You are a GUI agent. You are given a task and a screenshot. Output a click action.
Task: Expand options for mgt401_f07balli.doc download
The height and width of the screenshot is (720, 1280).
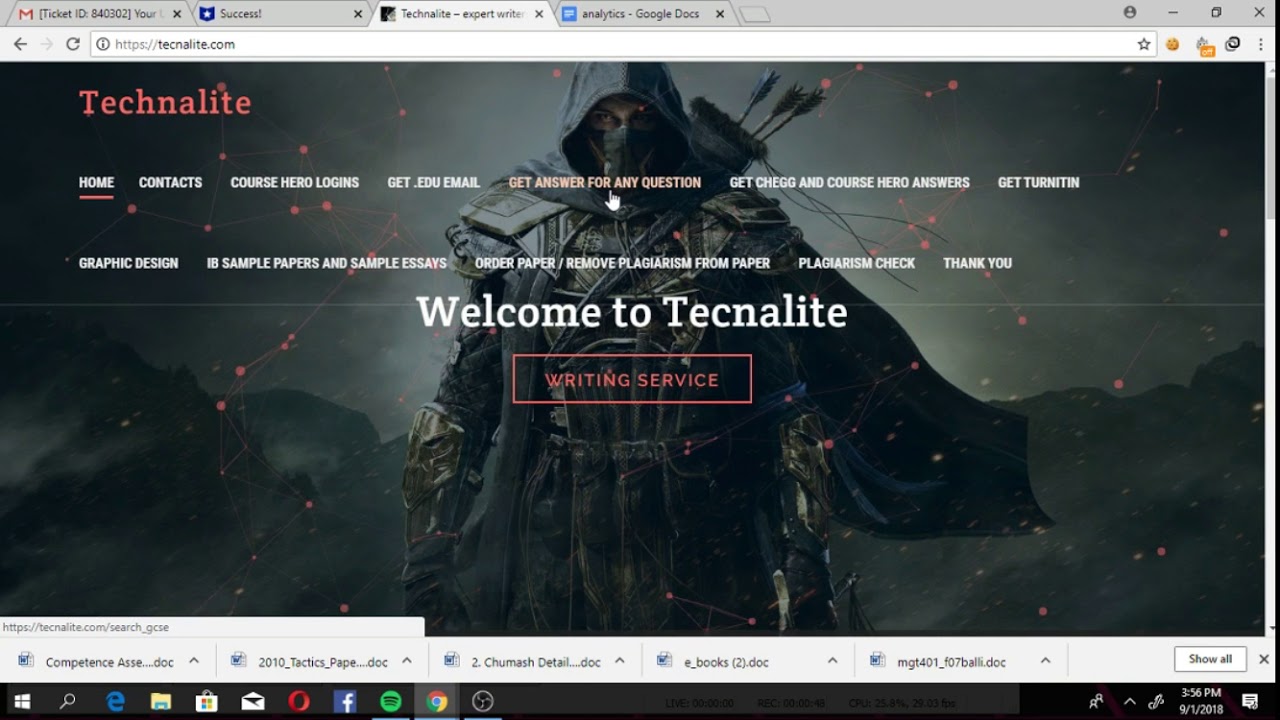click(x=1045, y=660)
